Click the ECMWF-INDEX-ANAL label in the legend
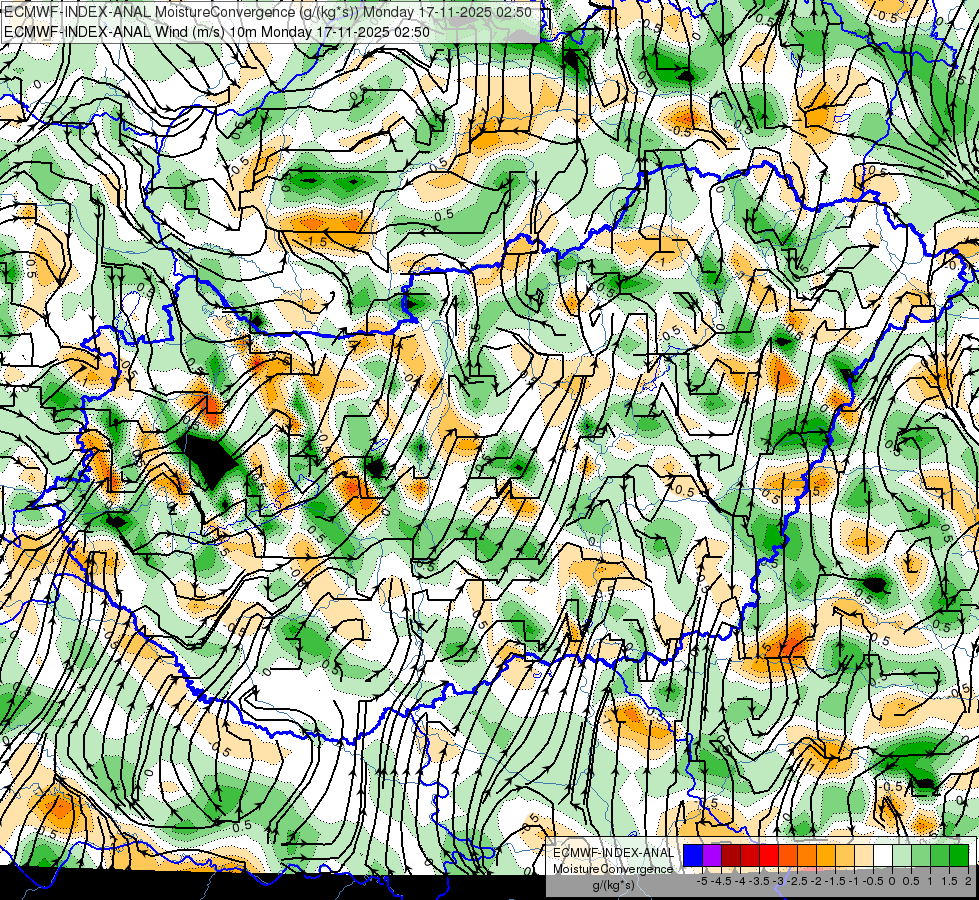This screenshot has width=979, height=900. [x=613, y=853]
